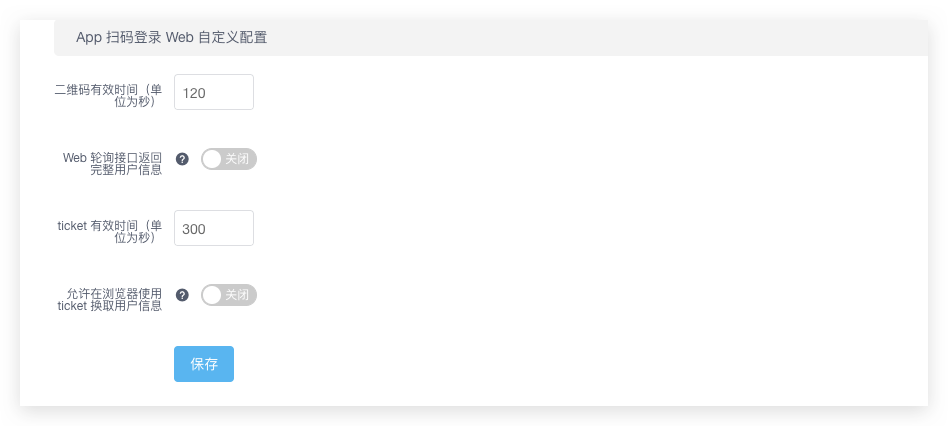The width and height of the screenshot is (948, 426).
Task: Click the 二维码有效时间（单位为秒）label
Action: click(x=108, y=95)
